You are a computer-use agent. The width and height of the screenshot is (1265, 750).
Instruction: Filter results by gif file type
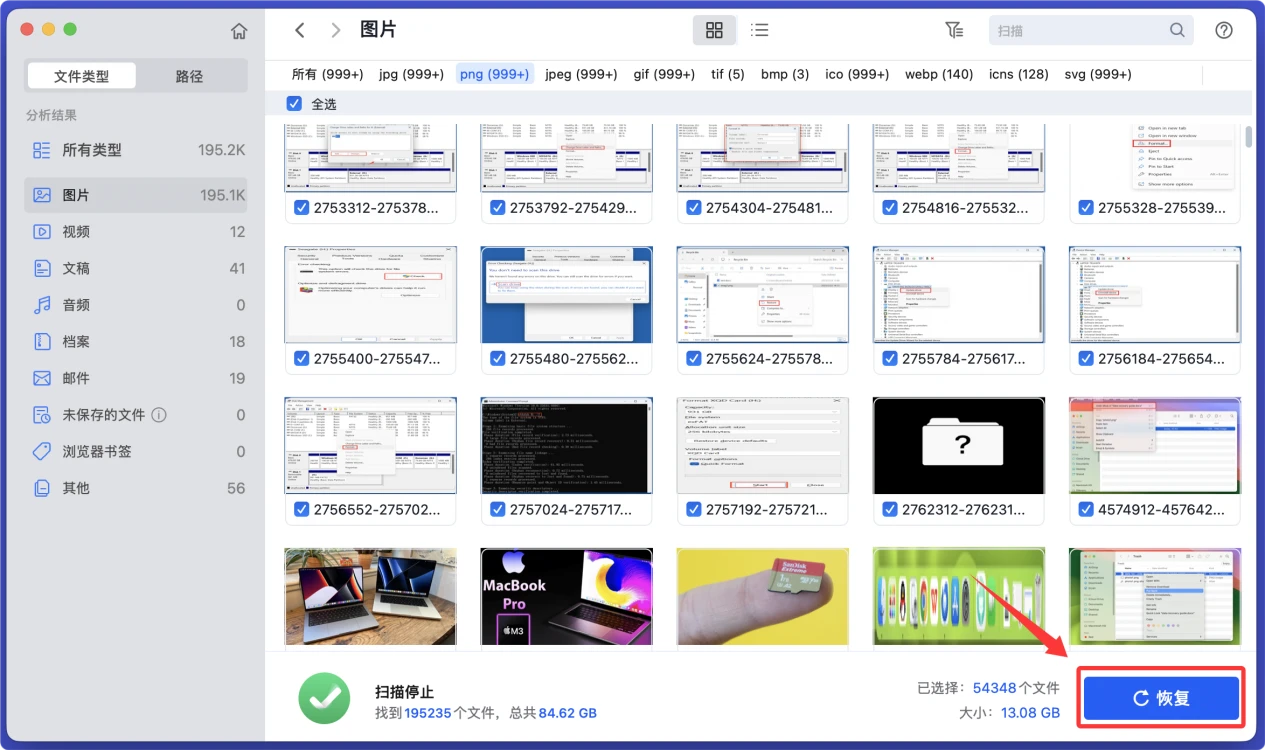663,74
